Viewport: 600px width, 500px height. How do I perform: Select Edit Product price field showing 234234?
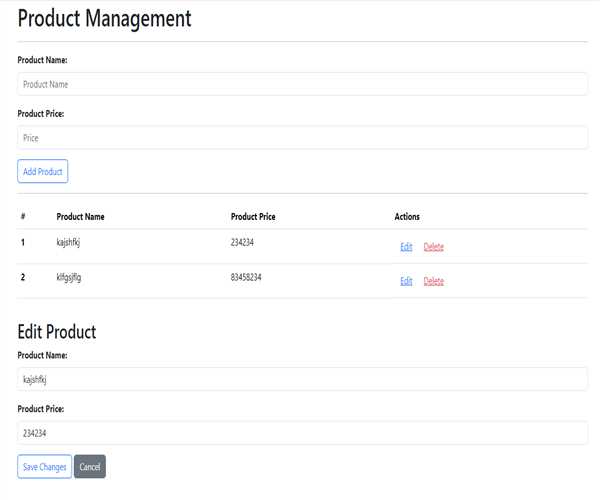[x=300, y=433]
